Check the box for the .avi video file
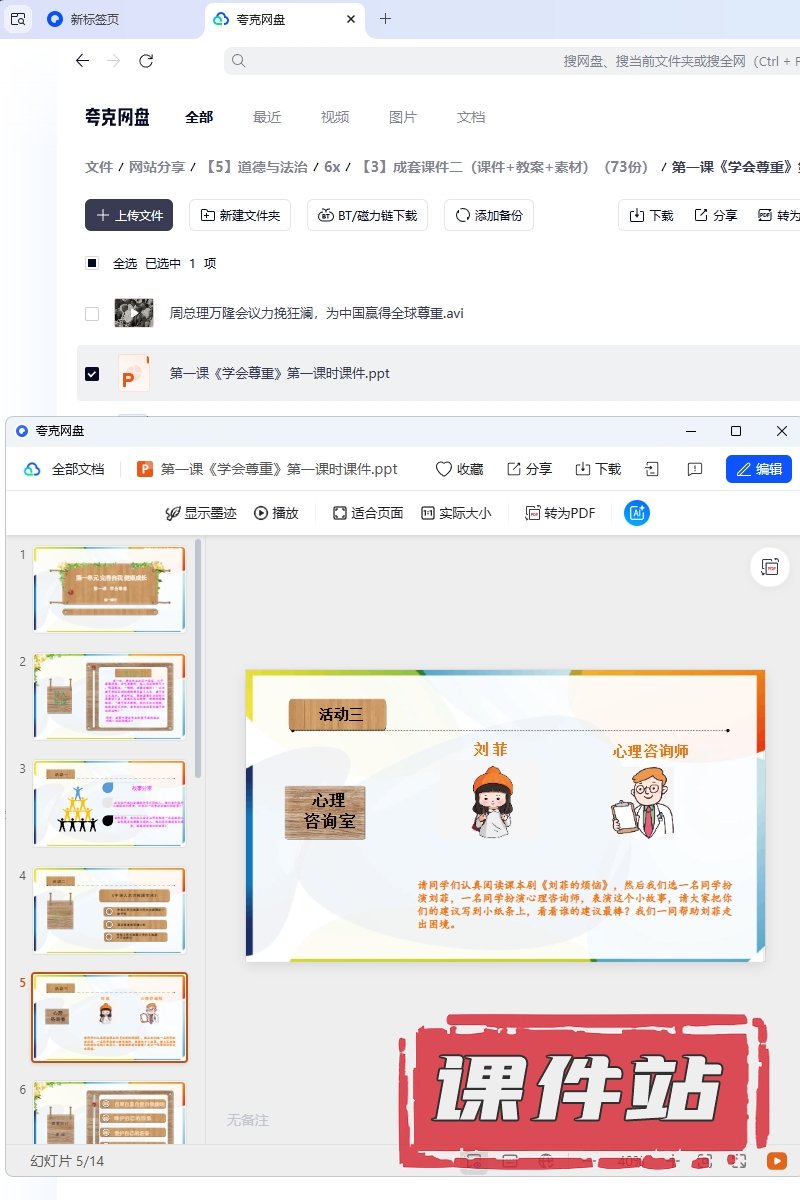 (92, 313)
